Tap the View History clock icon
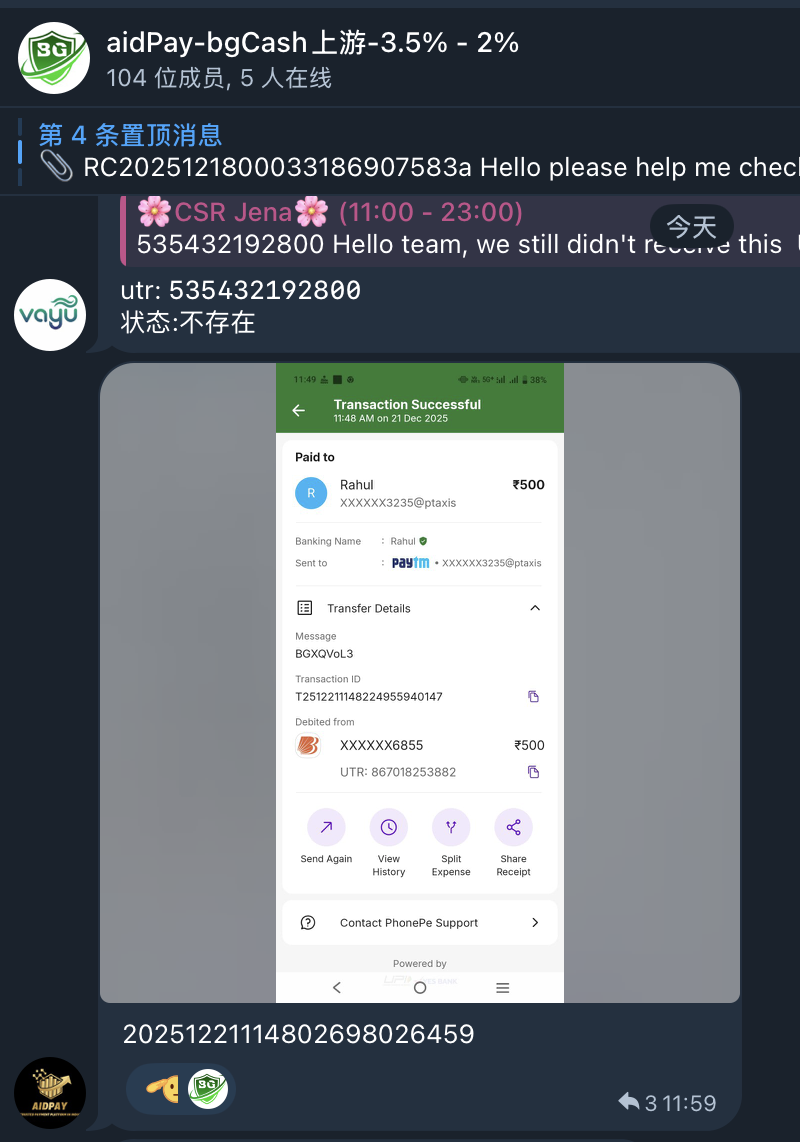800x1142 pixels. pos(388,827)
